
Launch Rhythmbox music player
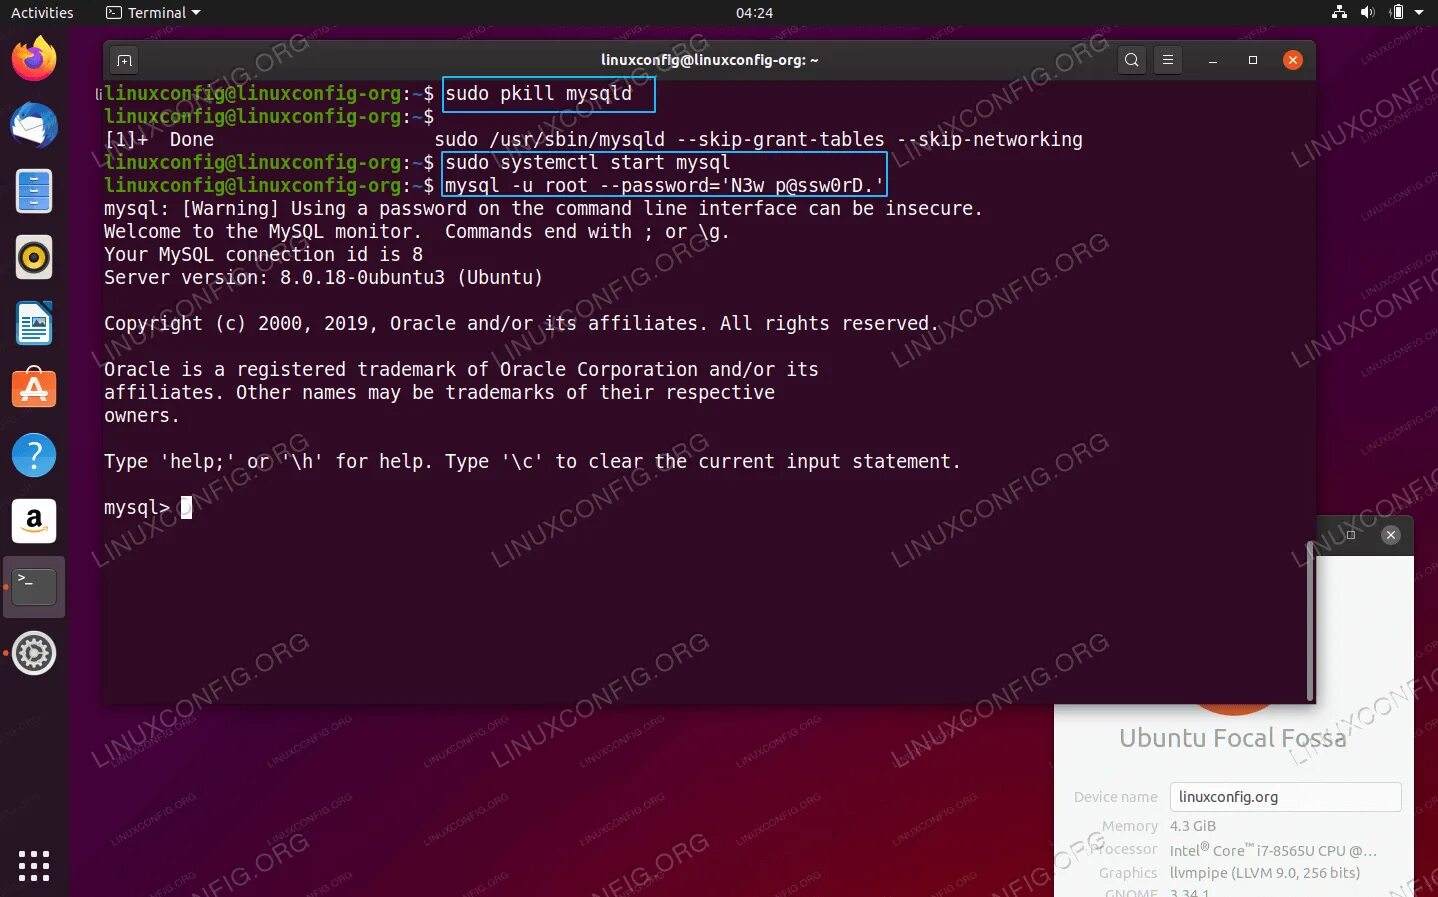pos(34,257)
